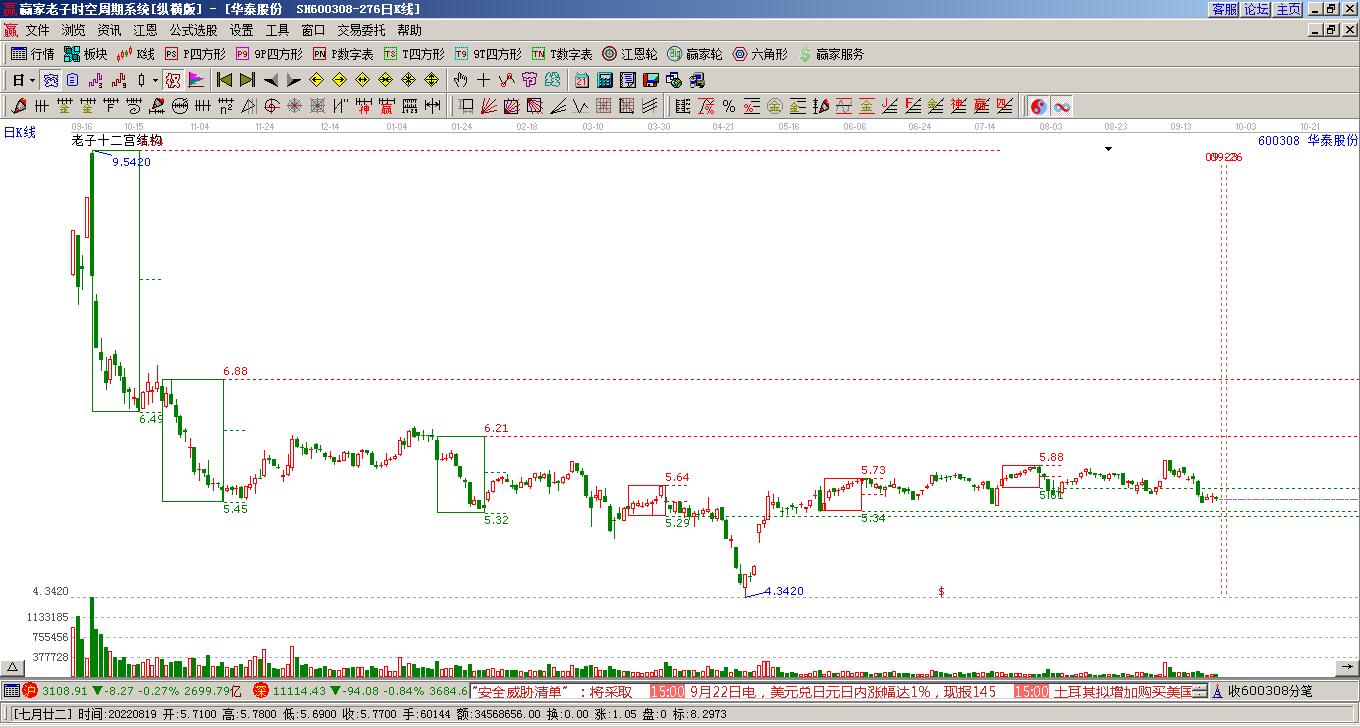Select the hand pan tool
This screenshot has width=1360, height=728.
460,80
